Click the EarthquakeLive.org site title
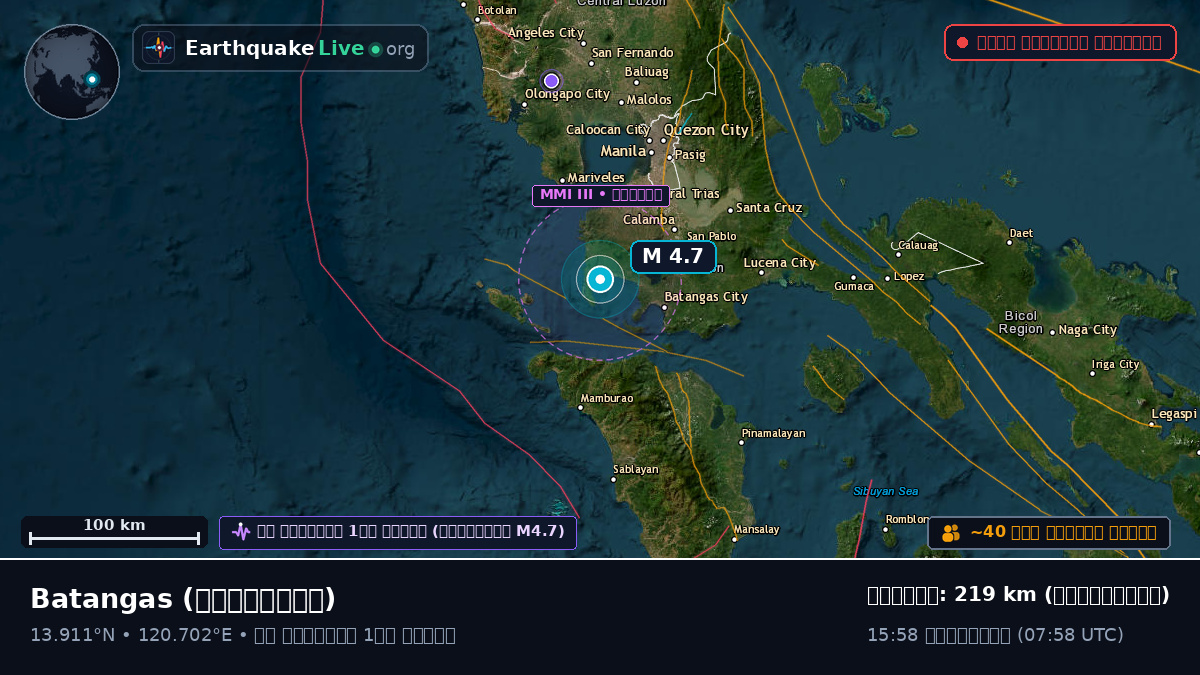This screenshot has height=675, width=1200. point(300,49)
